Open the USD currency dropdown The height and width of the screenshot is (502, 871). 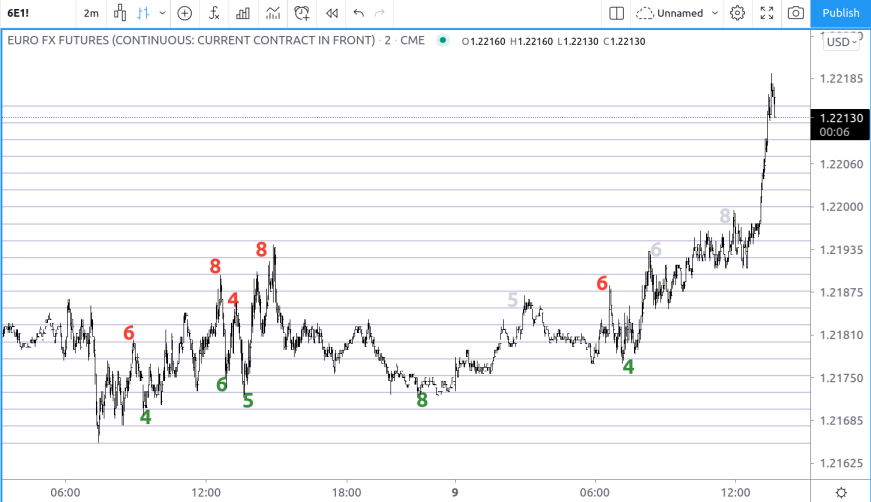coord(842,42)
